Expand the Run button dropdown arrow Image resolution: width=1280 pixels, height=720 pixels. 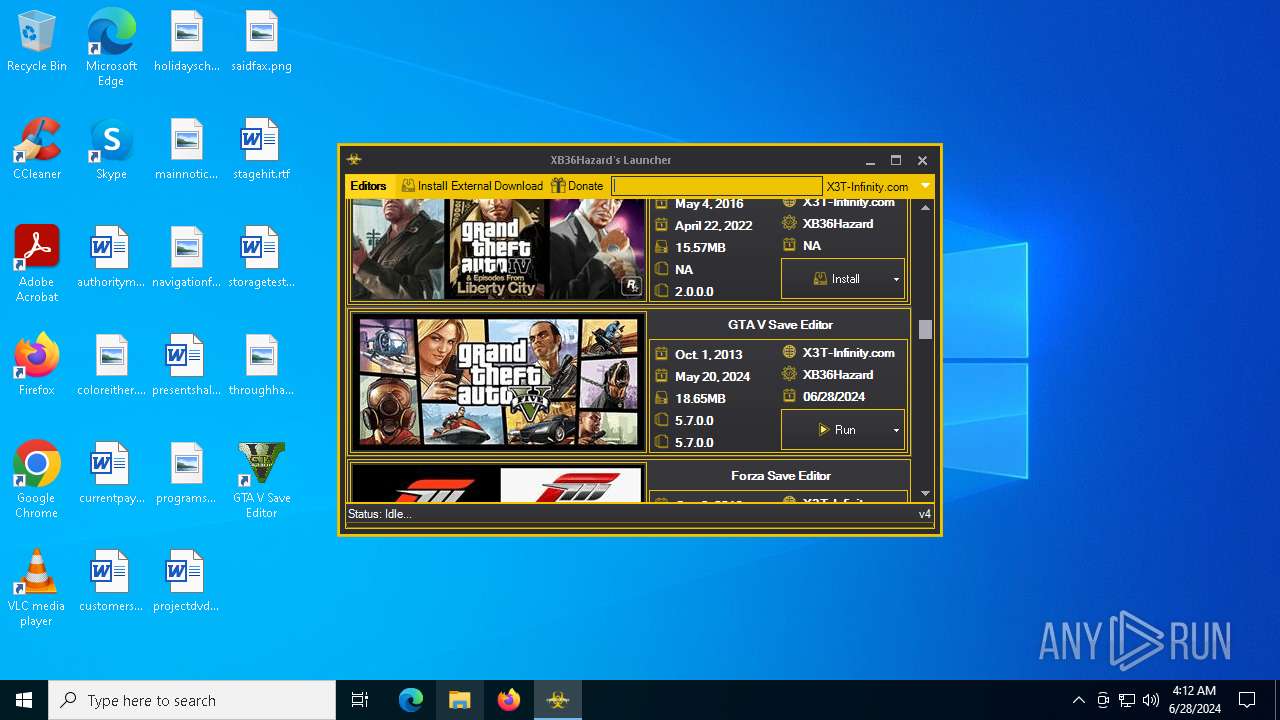(896, 431)
